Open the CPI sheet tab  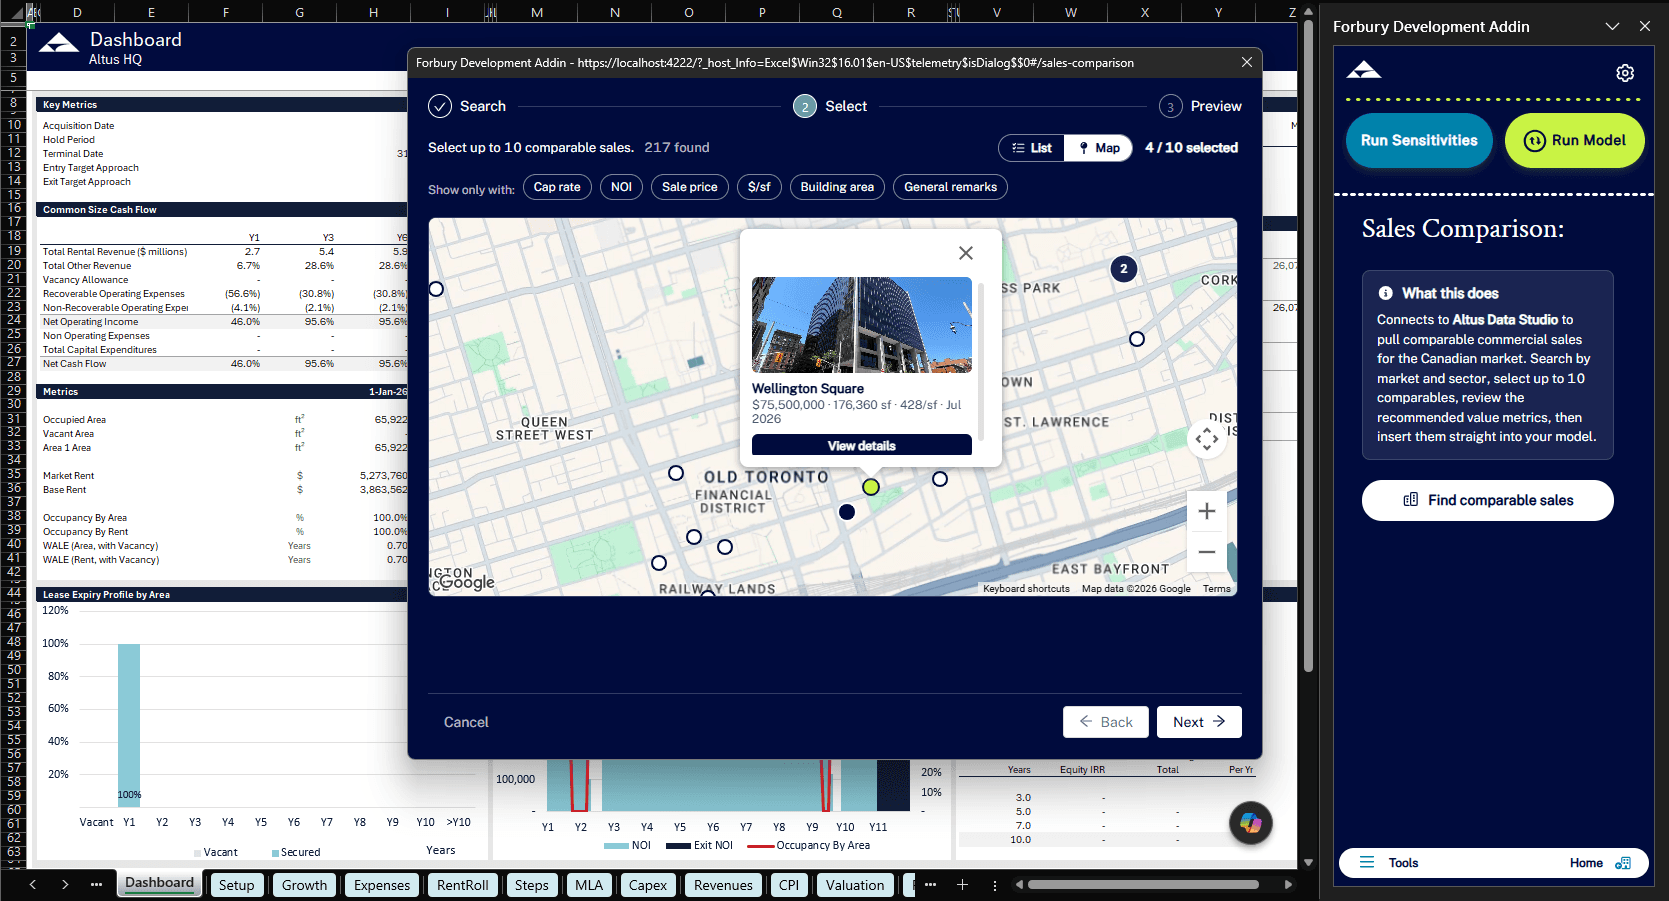789,885
